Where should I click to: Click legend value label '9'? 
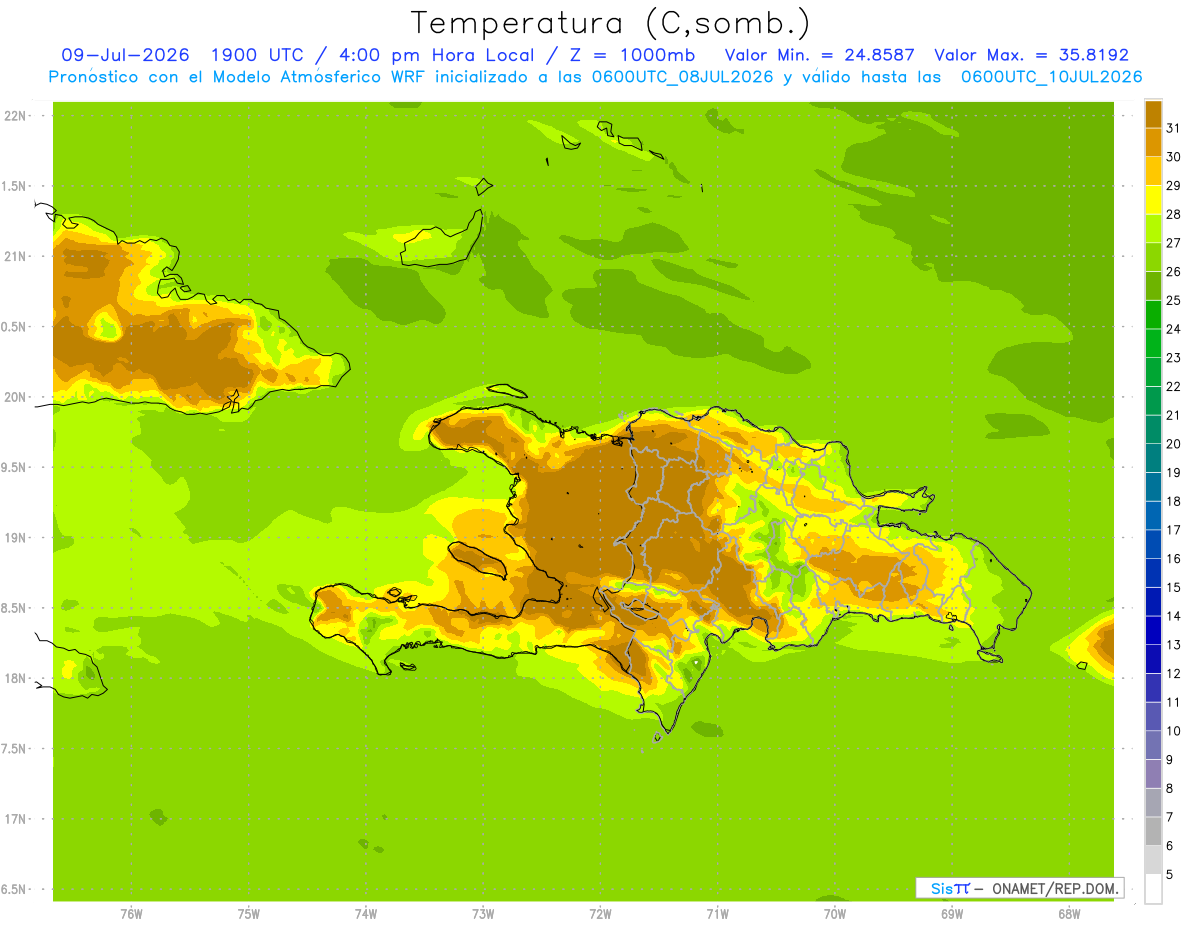[x=1171, y=760]
